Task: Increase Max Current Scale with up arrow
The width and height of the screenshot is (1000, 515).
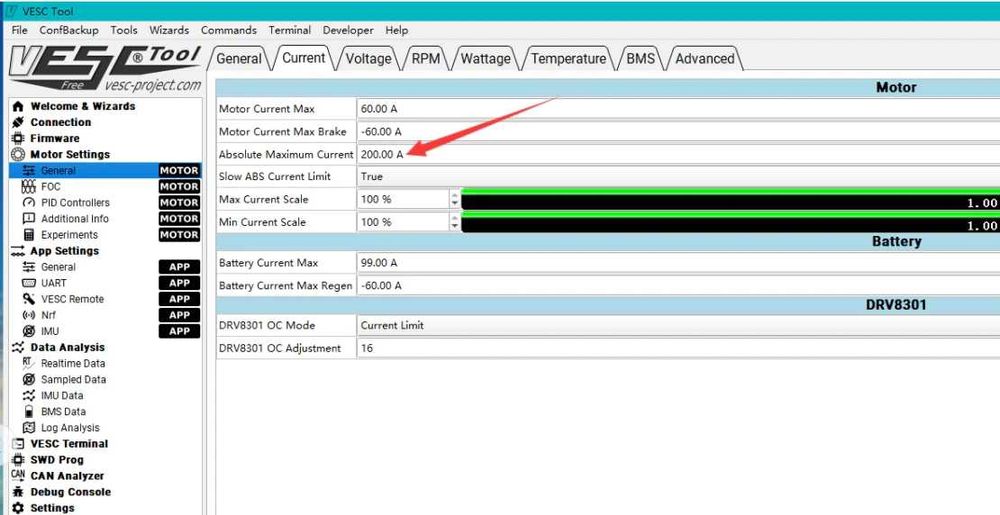Action: (455, 195)
